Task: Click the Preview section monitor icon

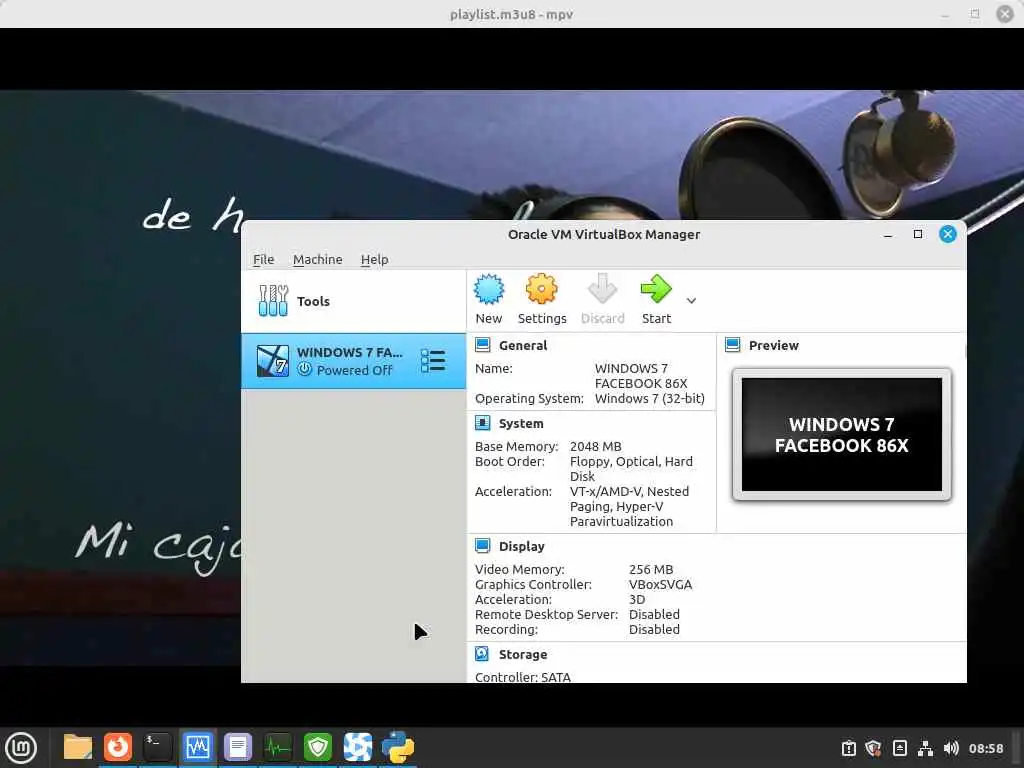Action: tap(733, 345)
